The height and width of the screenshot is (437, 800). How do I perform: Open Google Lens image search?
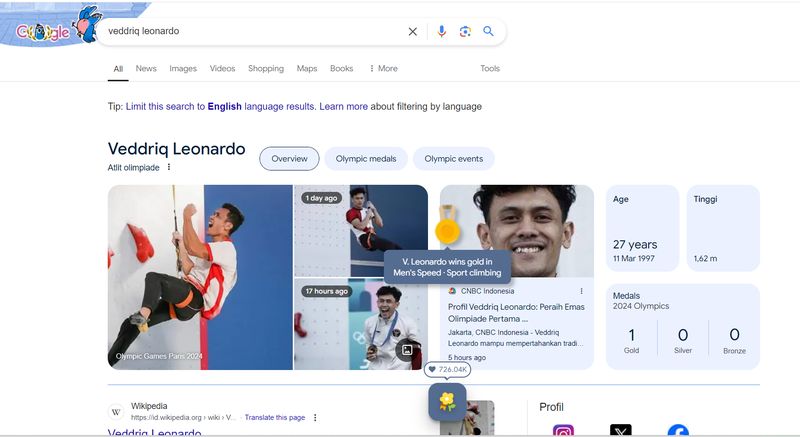(x=465, y=32)
